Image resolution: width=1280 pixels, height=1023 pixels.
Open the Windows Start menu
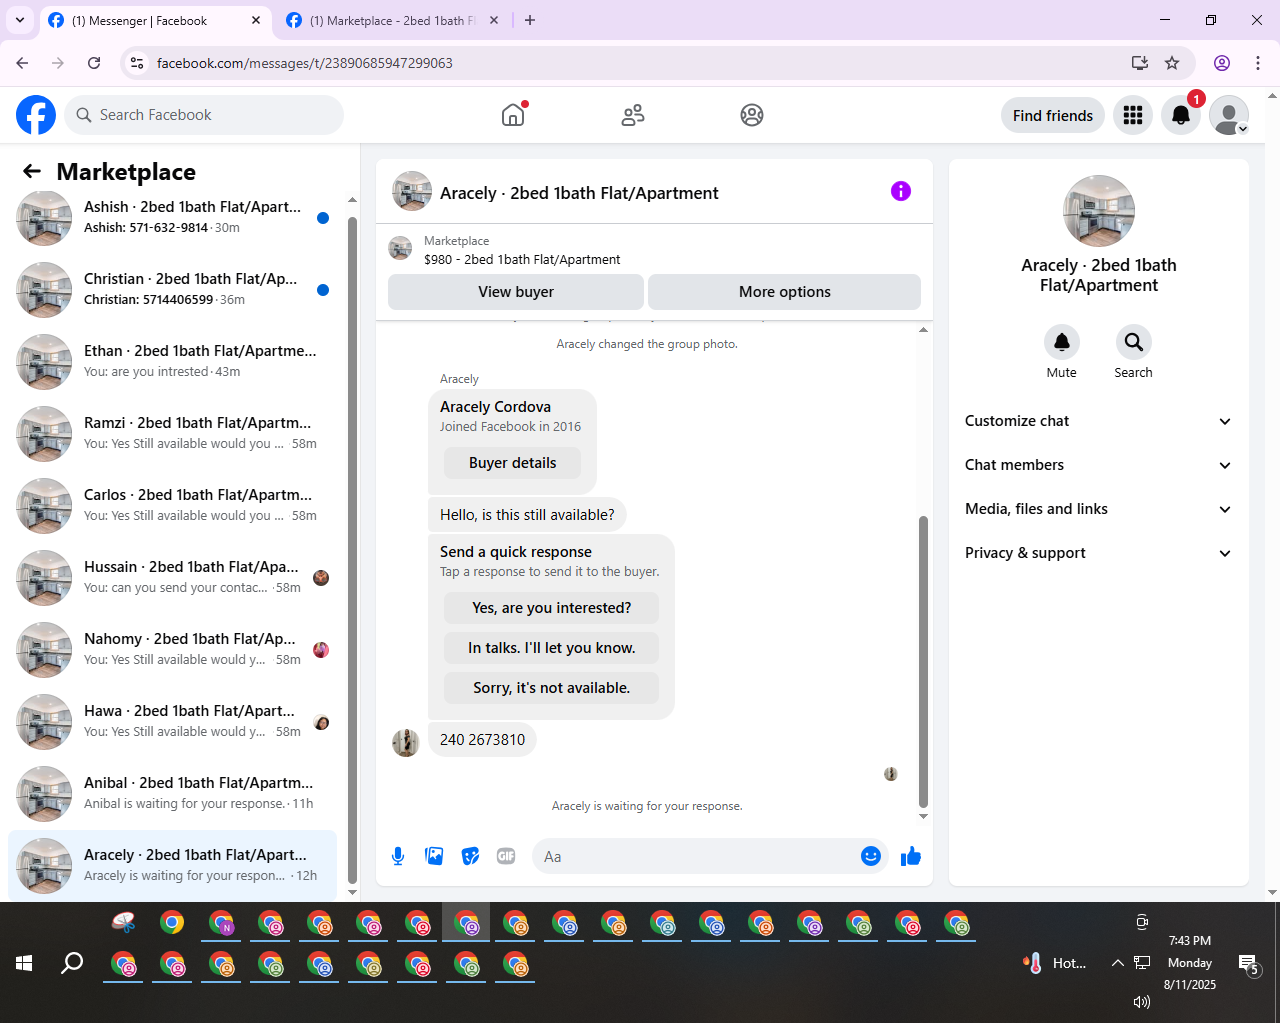24,963
